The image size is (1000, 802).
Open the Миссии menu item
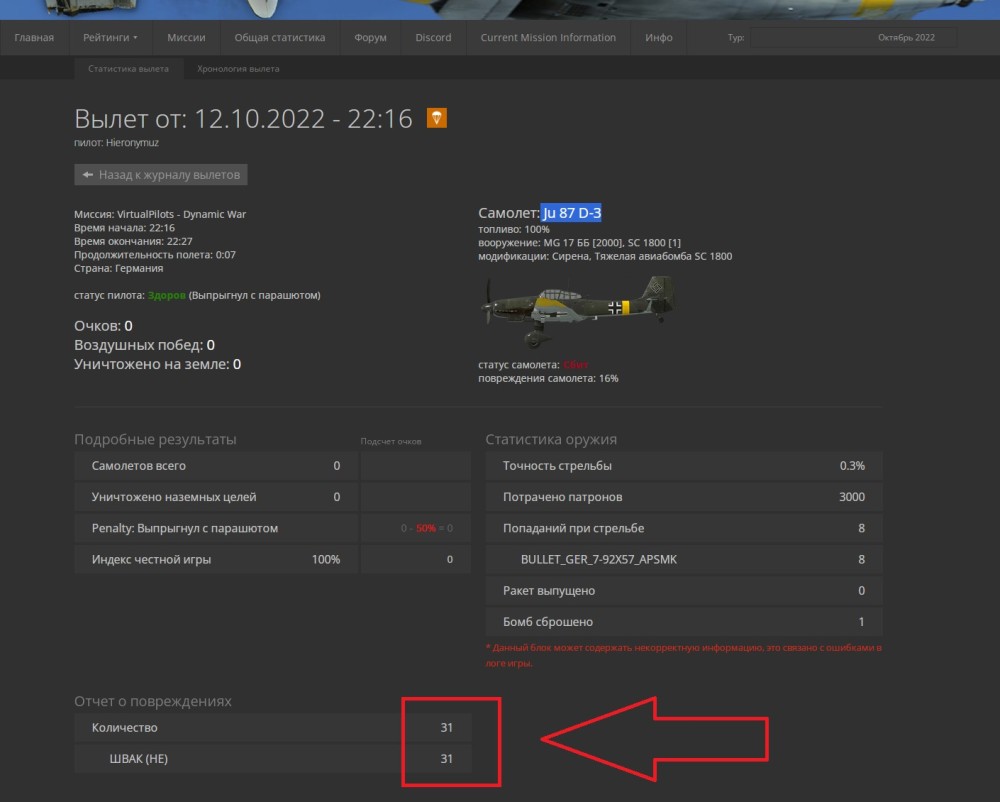186,38
